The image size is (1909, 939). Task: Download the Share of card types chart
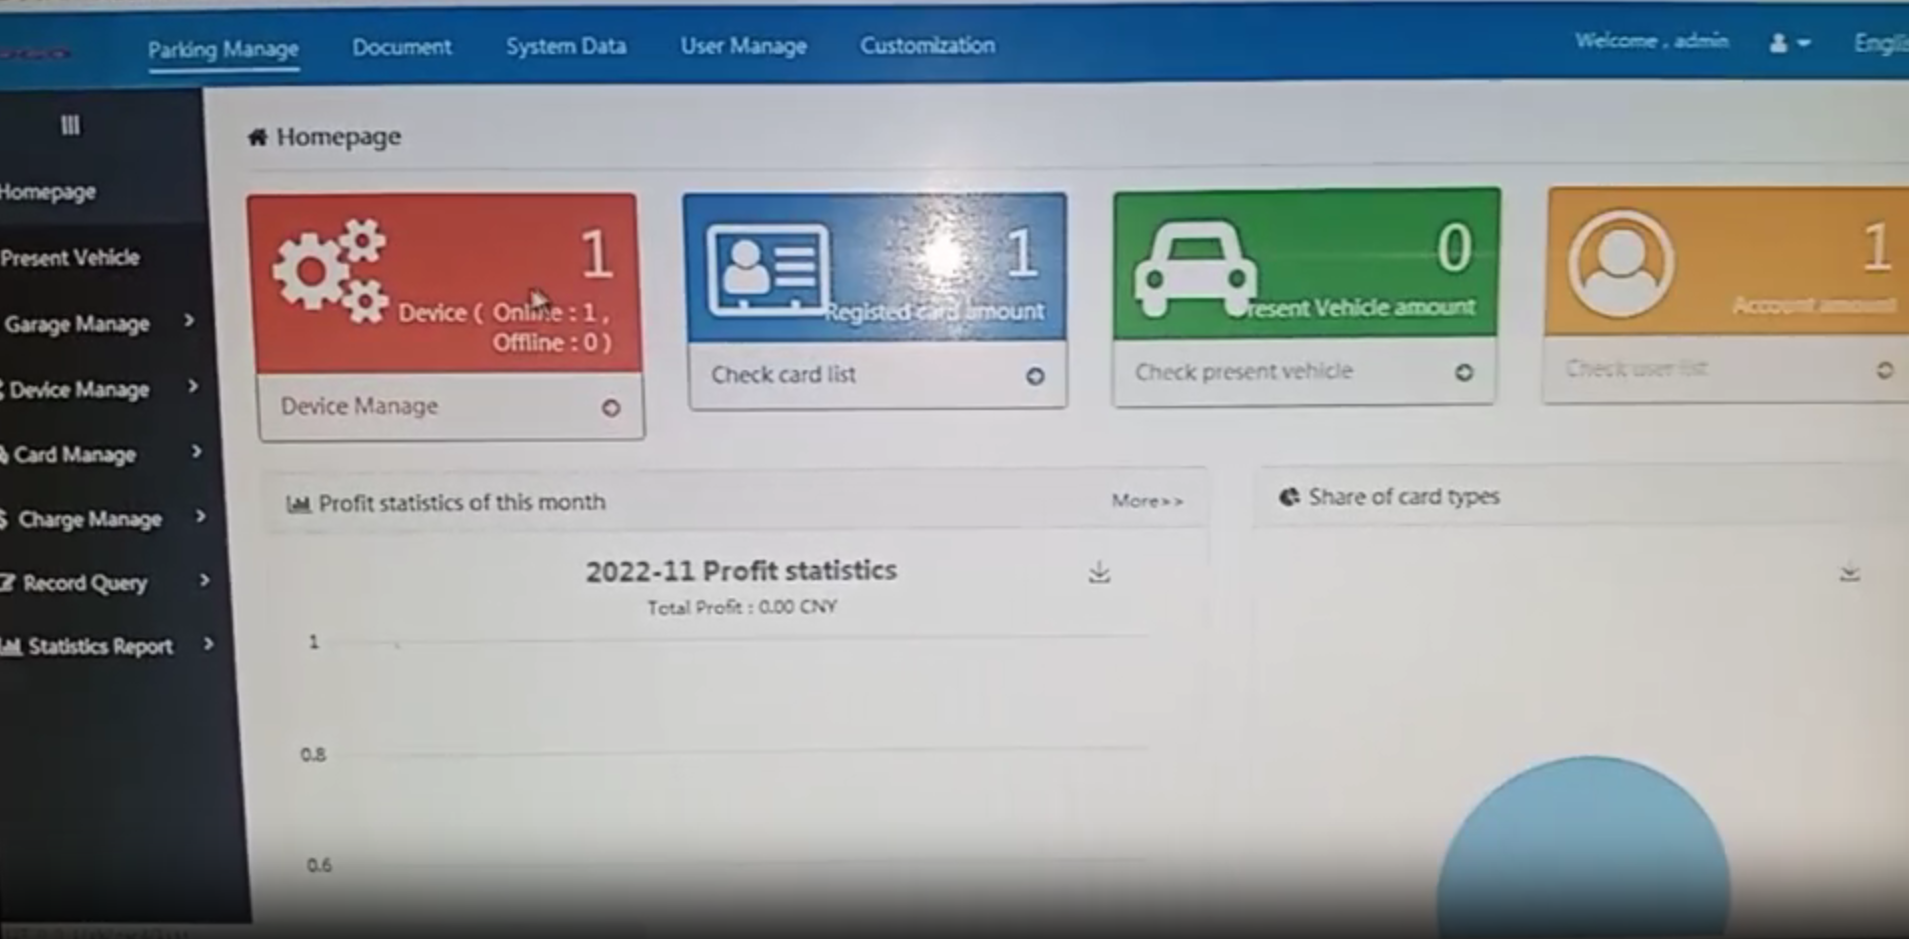pos(1850,574)
